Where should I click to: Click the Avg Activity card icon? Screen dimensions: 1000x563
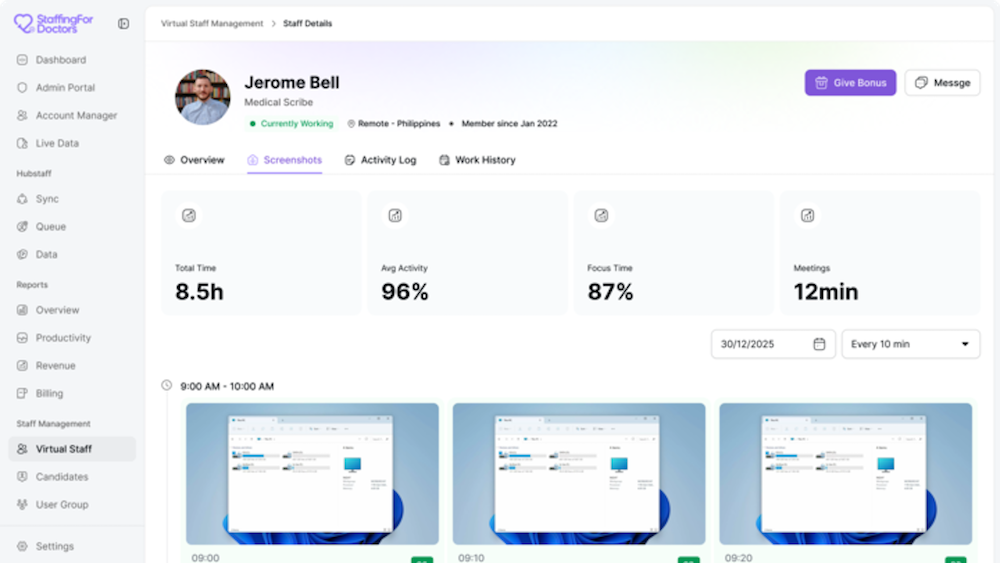coord(395,215)
